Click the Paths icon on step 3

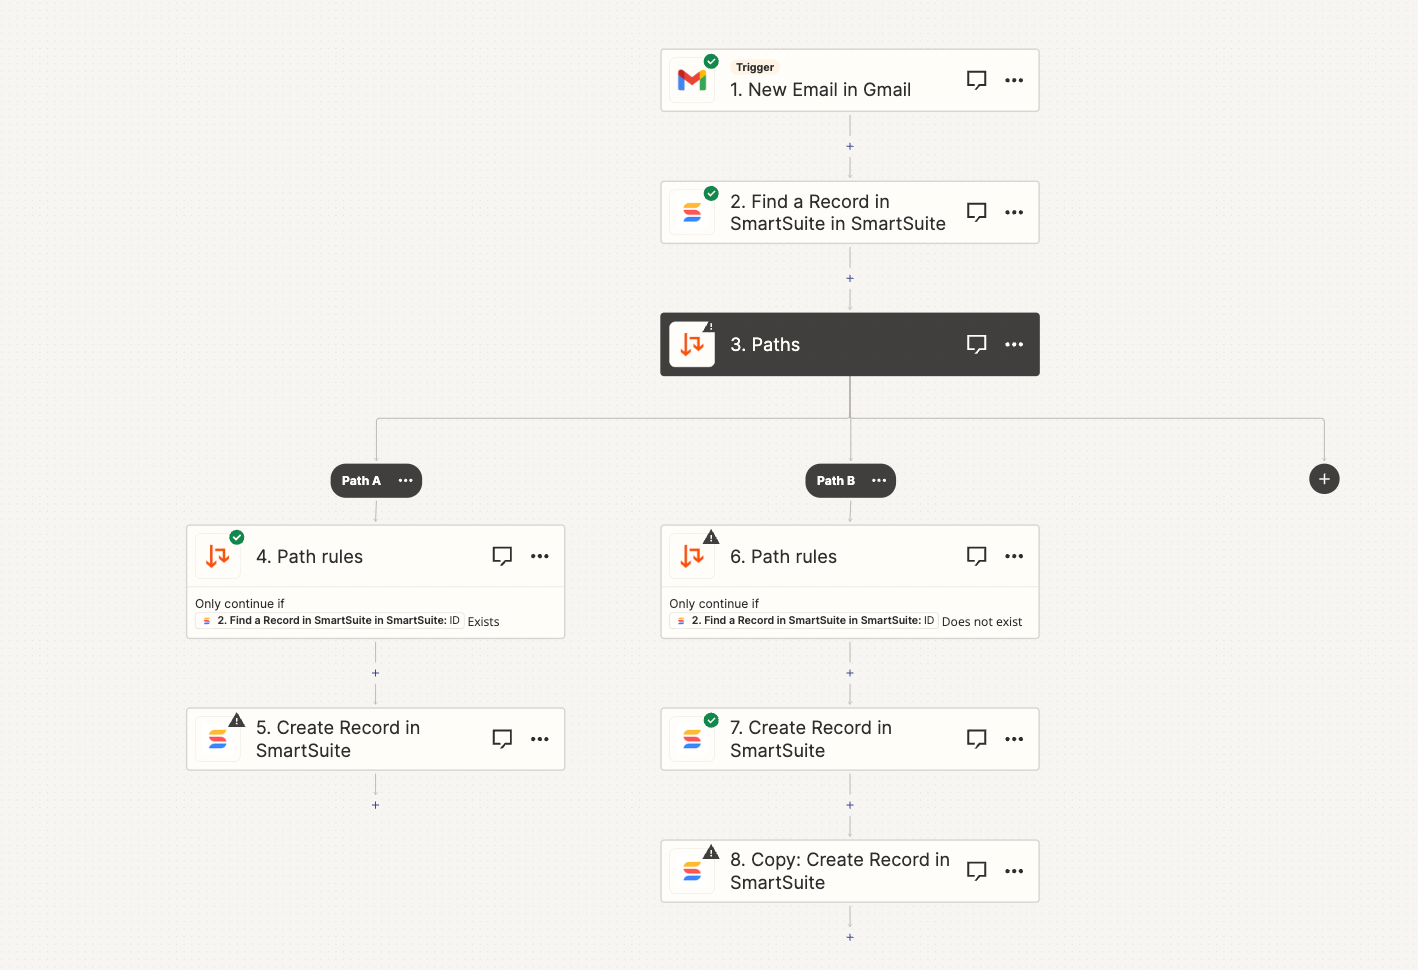point(692,344)
